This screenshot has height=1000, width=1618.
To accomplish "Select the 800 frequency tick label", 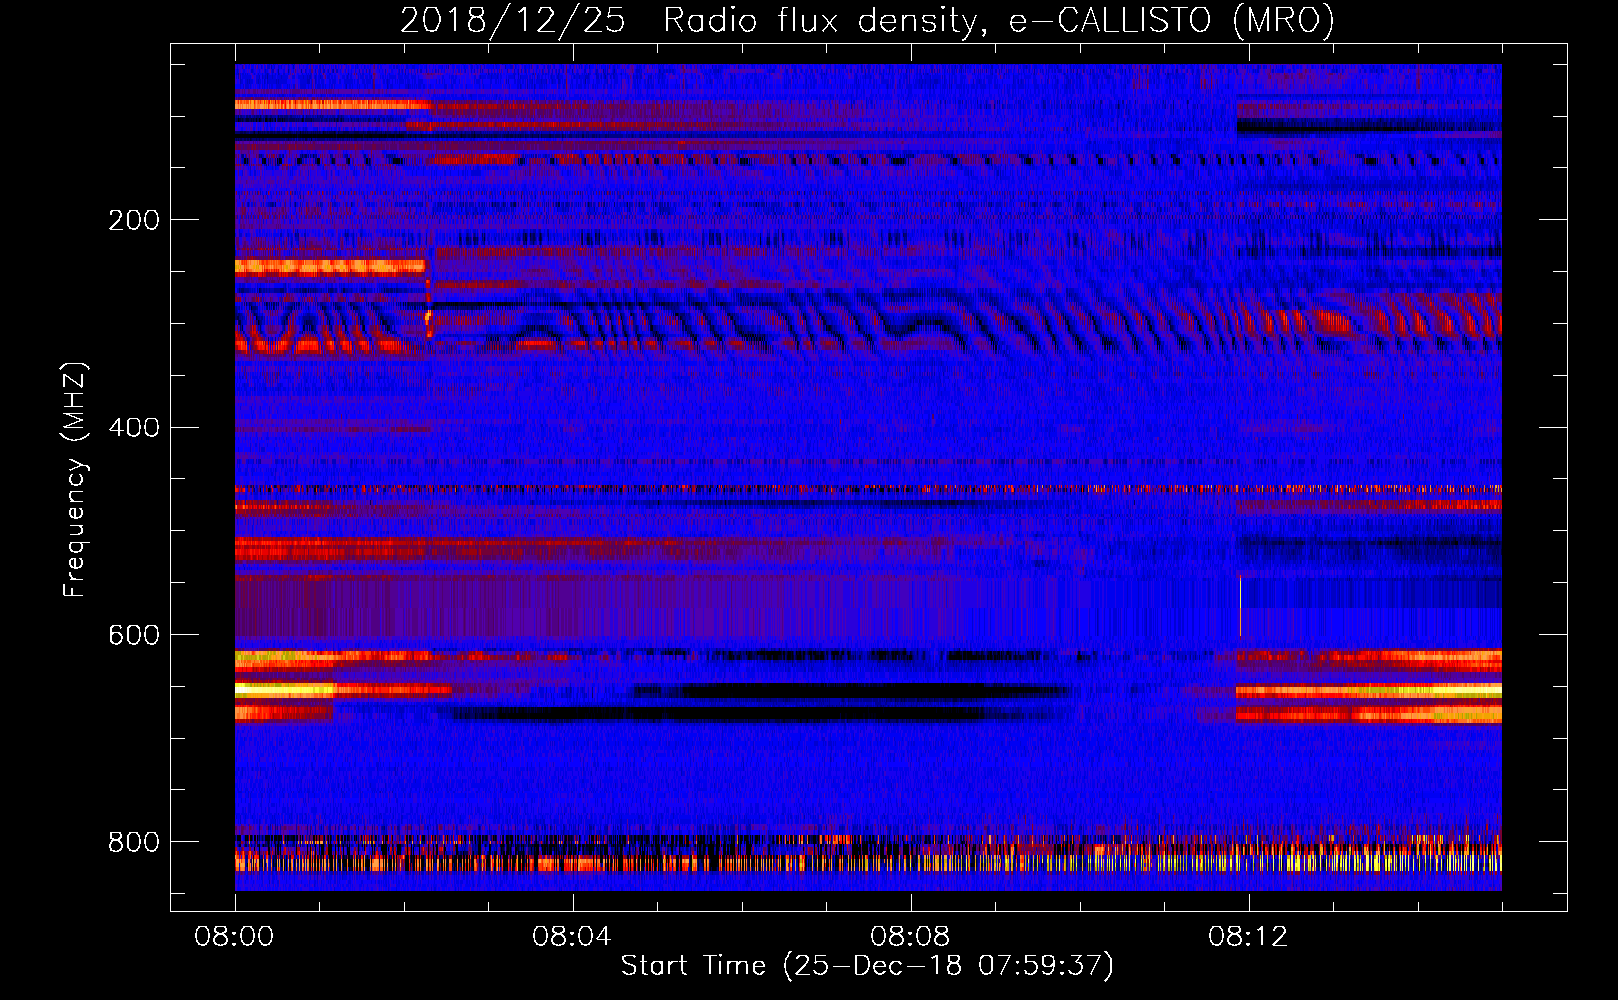I will pyautogui.click(x=134, y=842).
